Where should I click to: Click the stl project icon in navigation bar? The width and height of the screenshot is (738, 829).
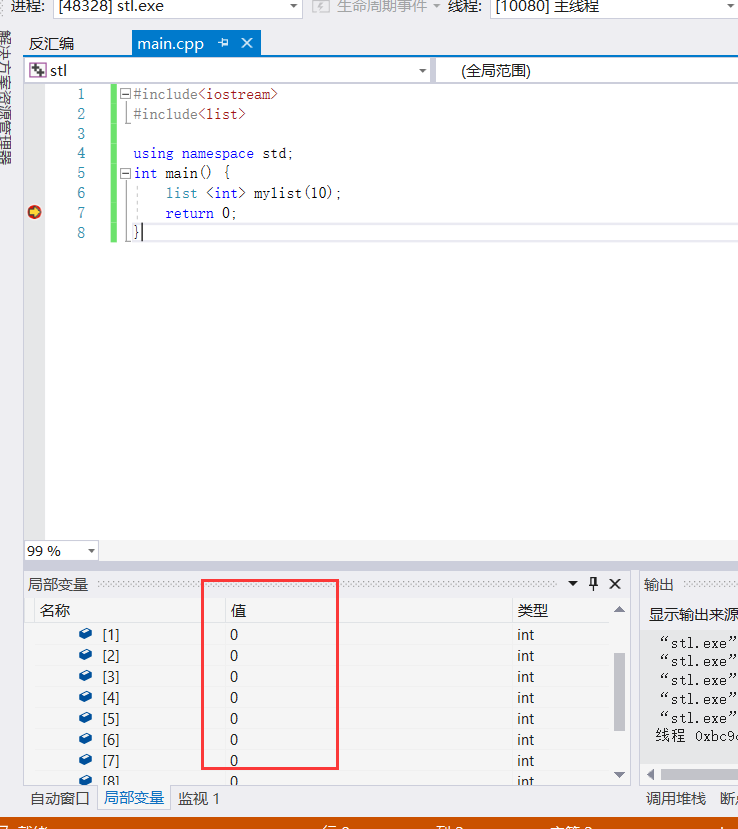coord(38,70)
